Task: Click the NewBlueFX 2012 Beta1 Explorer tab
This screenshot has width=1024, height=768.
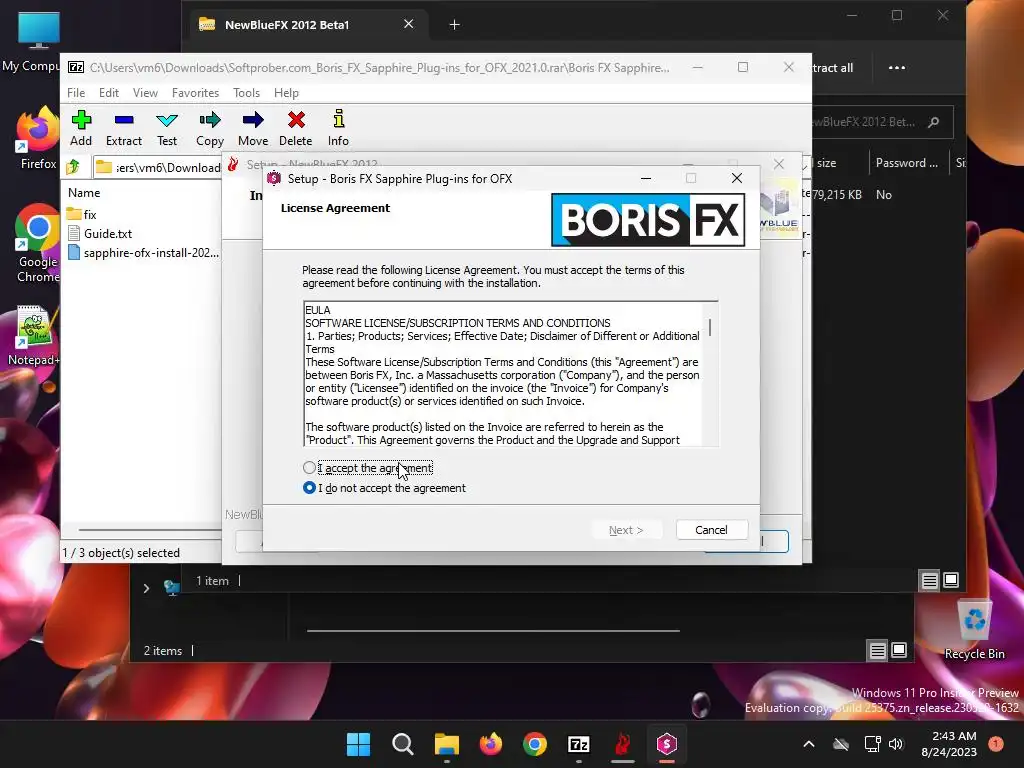Action: click(307, 25)
